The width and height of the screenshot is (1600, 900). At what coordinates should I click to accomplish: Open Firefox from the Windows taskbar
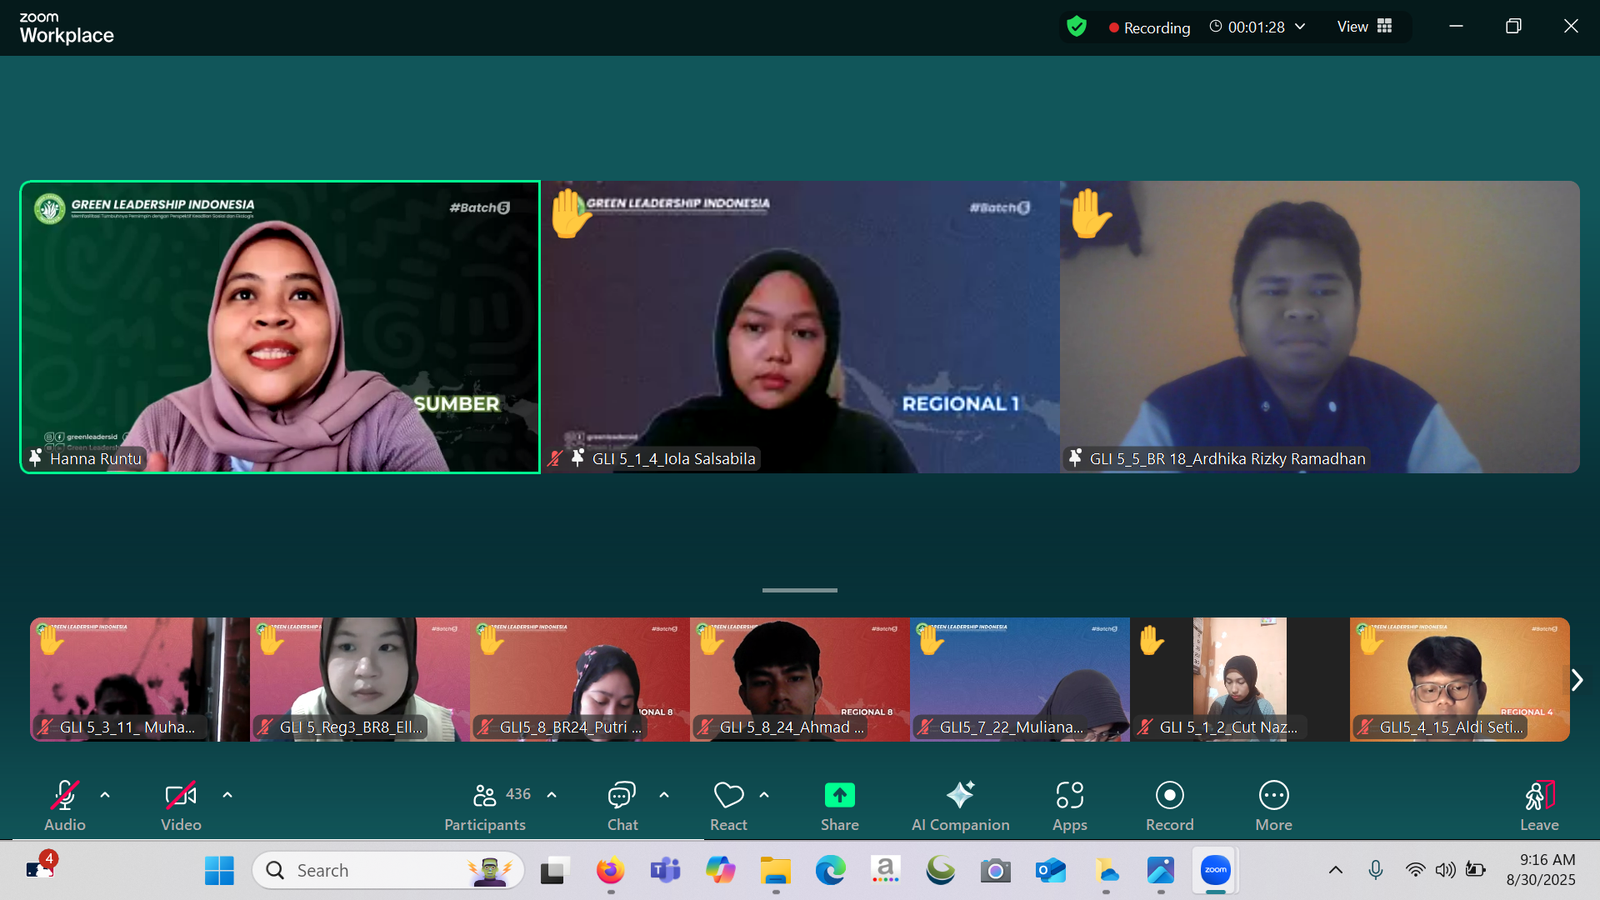610,871
